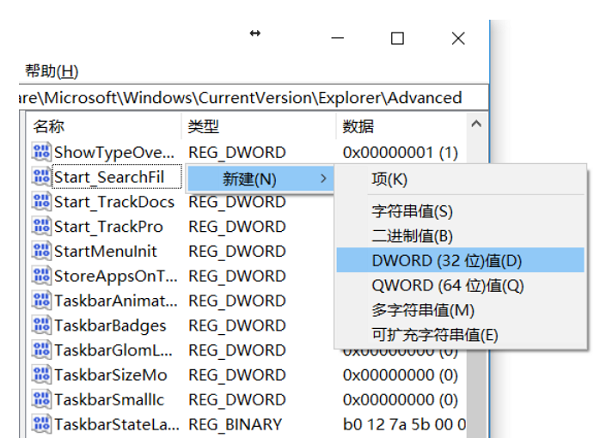Viewport: 600px width, 438px height.
Task: Select the TaskbarAnimat... entry name
Action: coord(116,301)
